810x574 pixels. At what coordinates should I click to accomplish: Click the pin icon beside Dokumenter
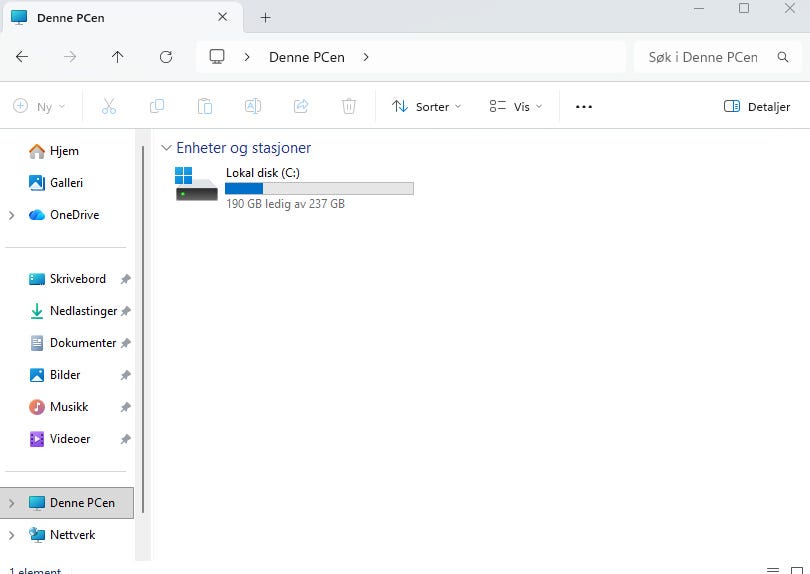click(126, 344)
